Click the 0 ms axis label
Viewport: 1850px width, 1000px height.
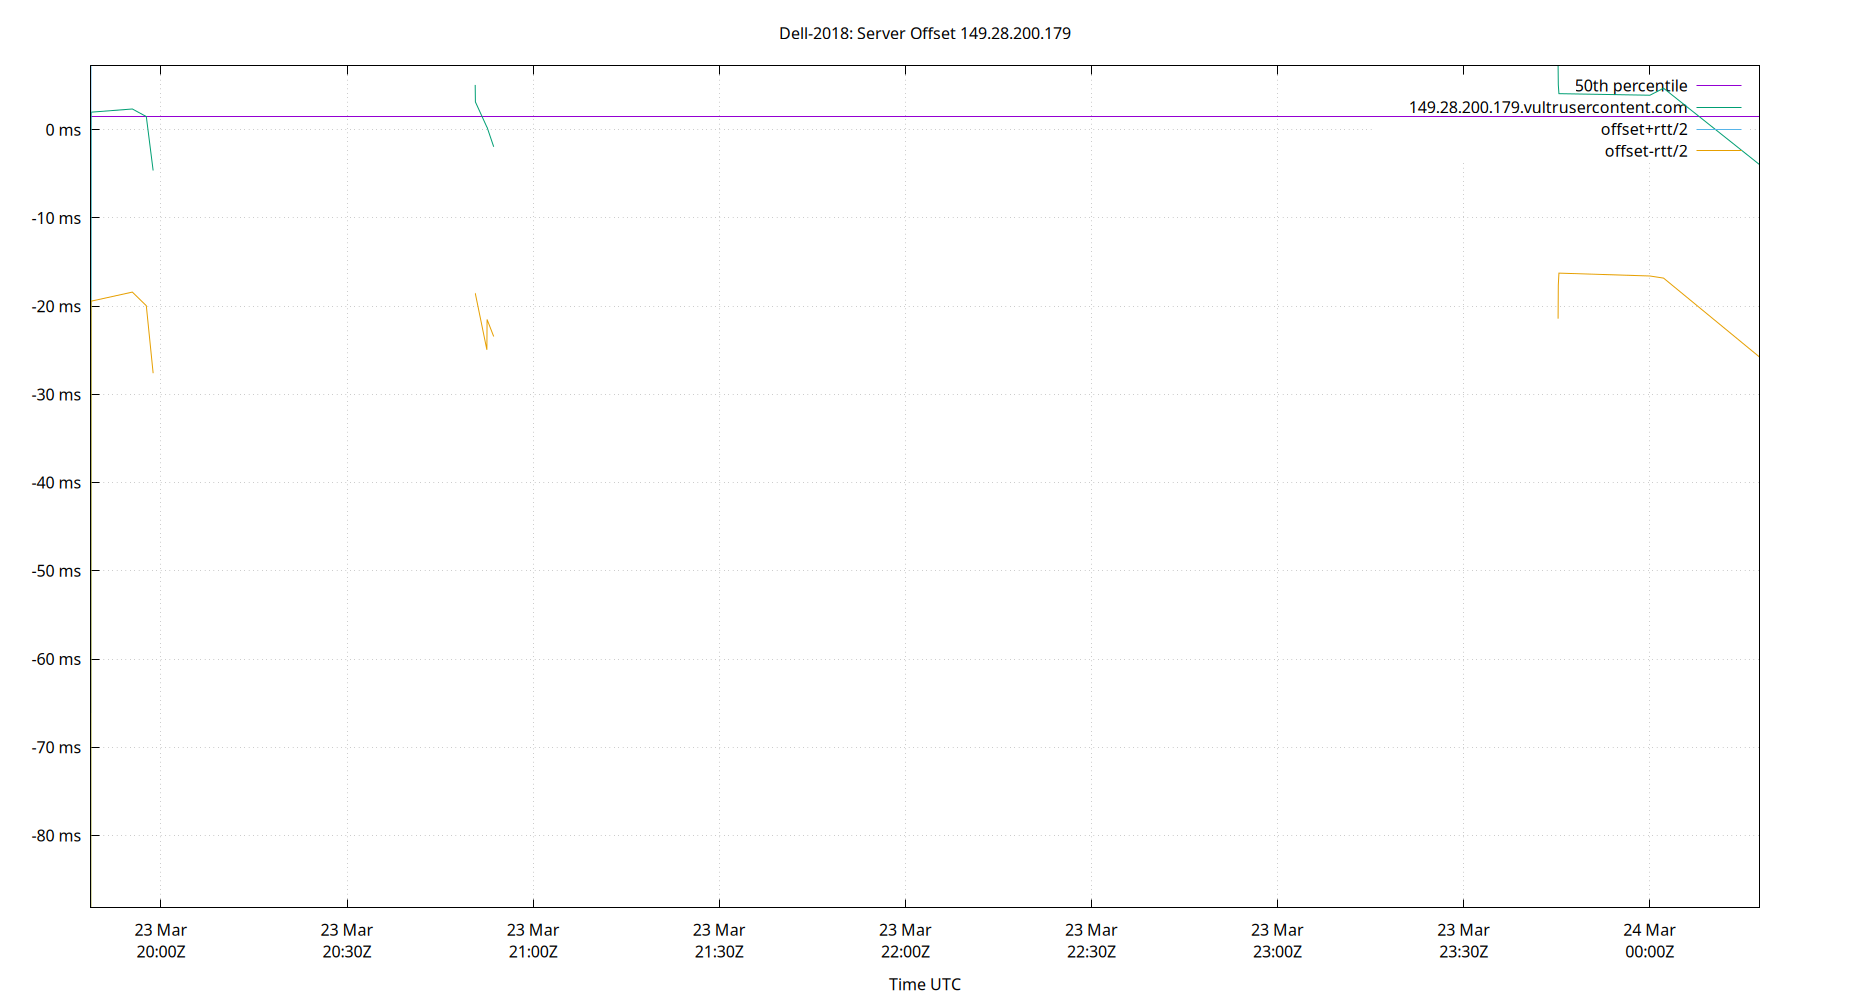tap(62, 130)
